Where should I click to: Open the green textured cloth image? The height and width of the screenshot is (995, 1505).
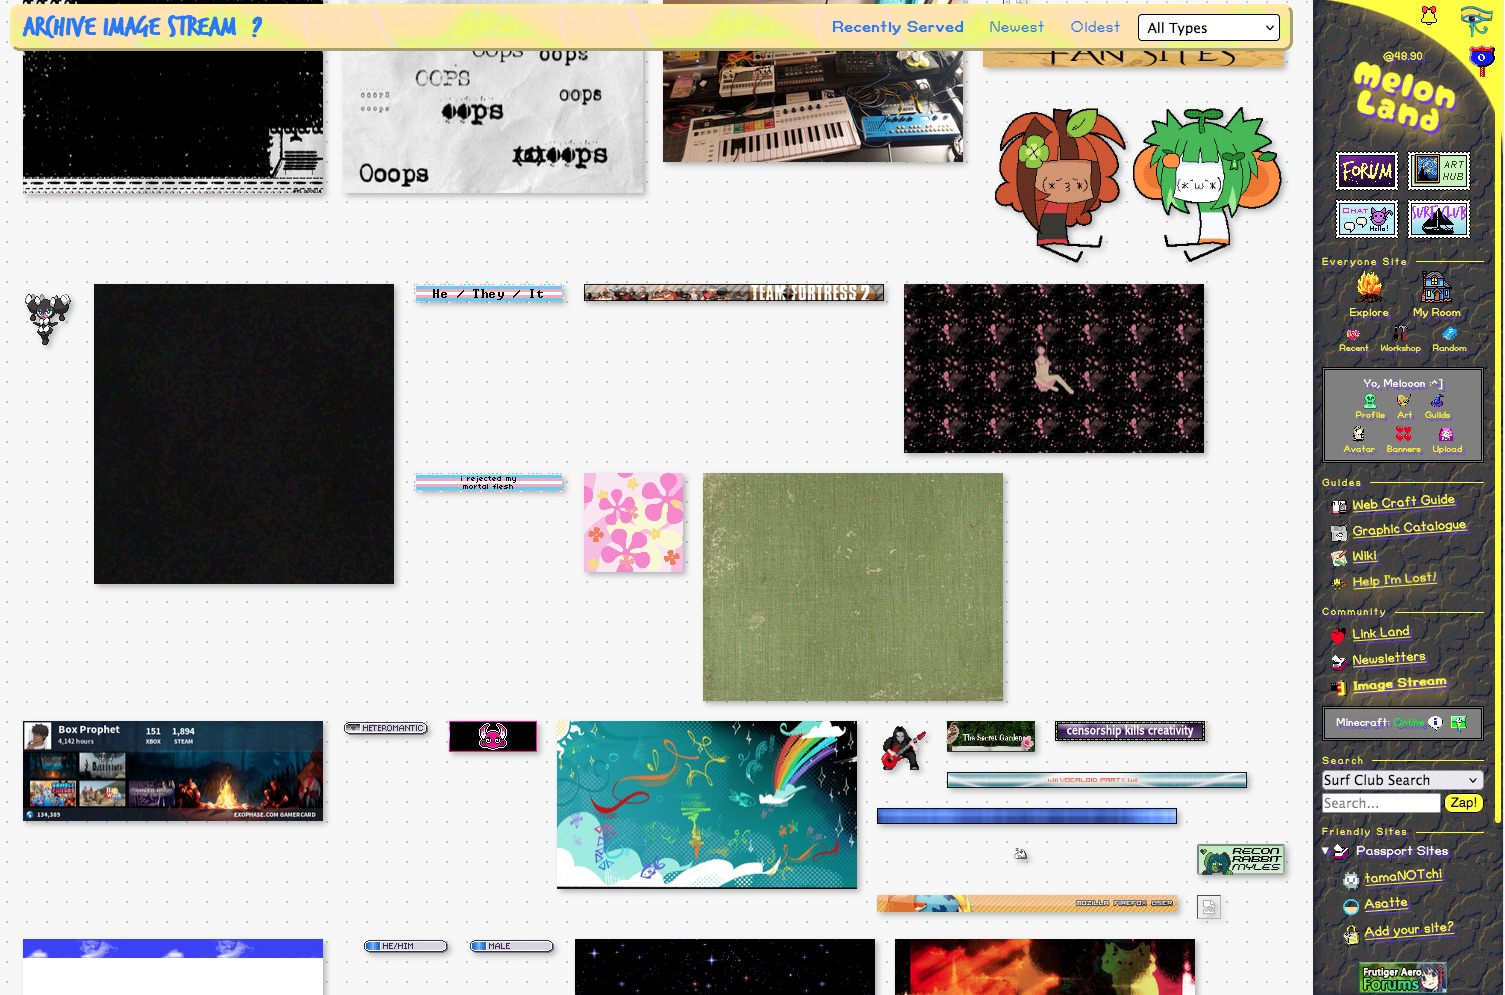(x=853, y=587)
